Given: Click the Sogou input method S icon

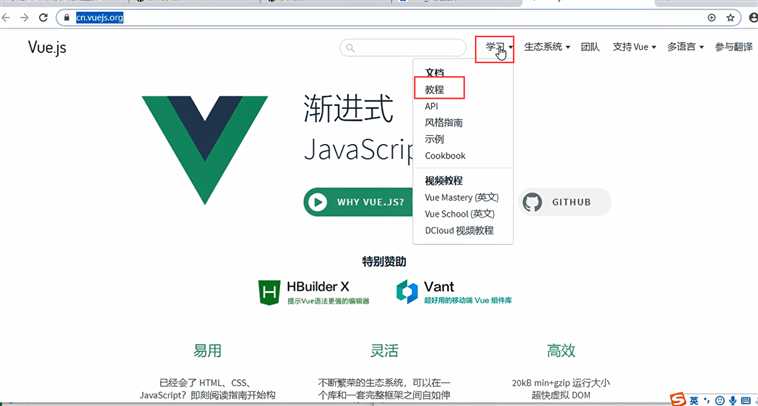Looking at the screenshot, I should click(678, 400).
